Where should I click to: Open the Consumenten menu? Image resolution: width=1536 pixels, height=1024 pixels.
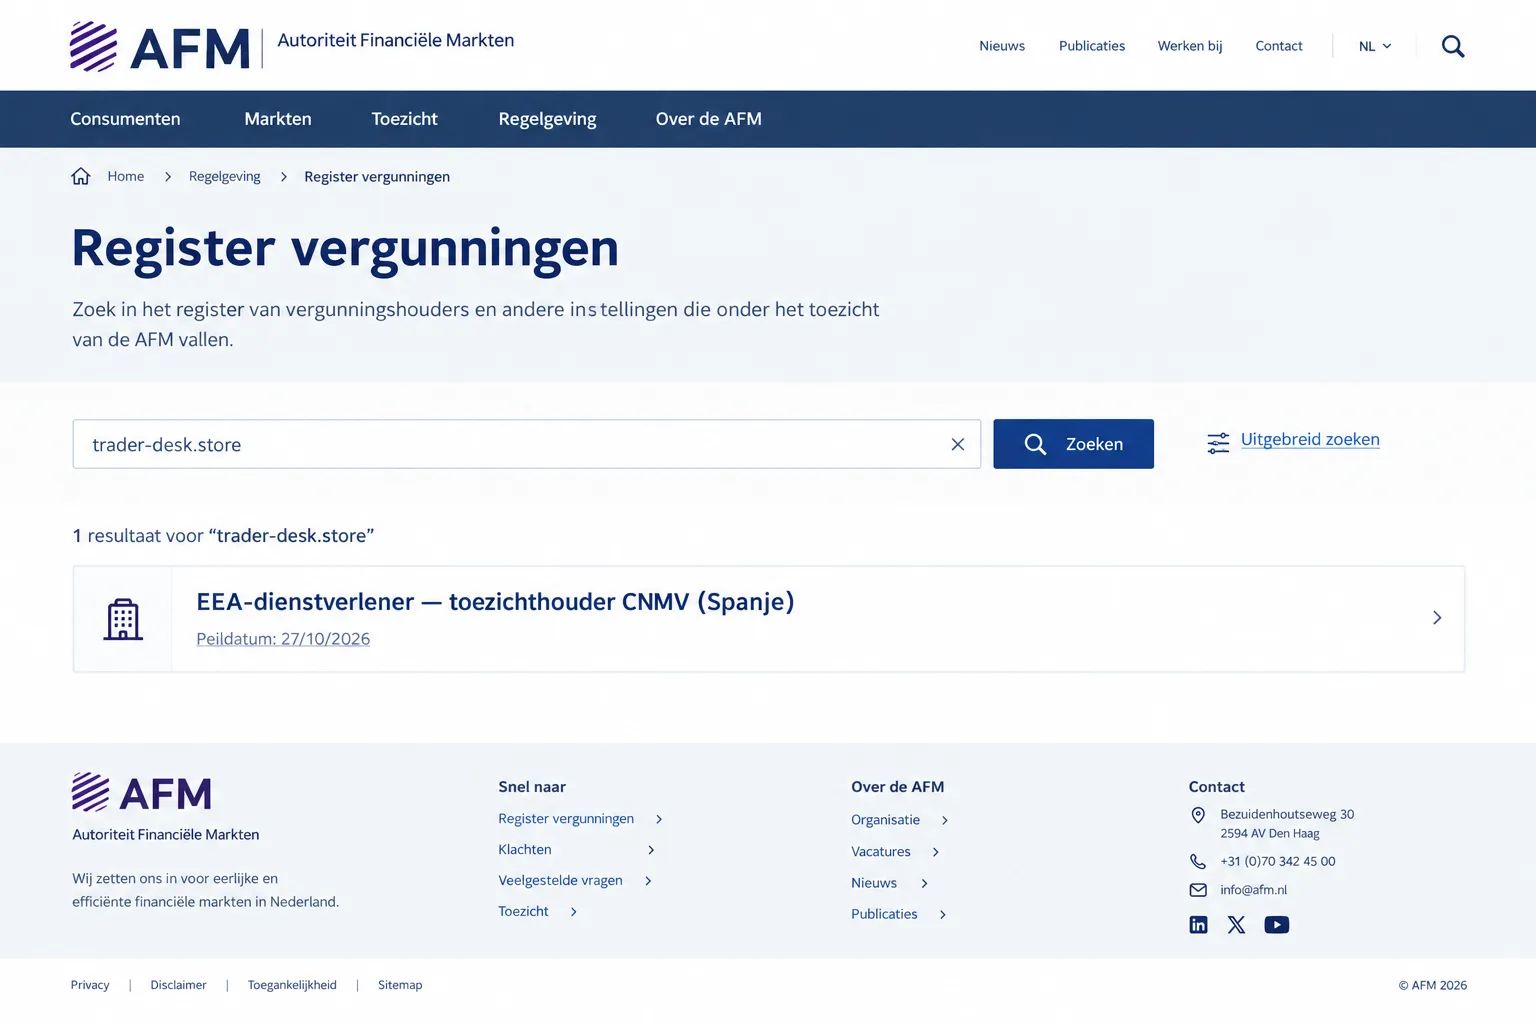tap(125, 119)
